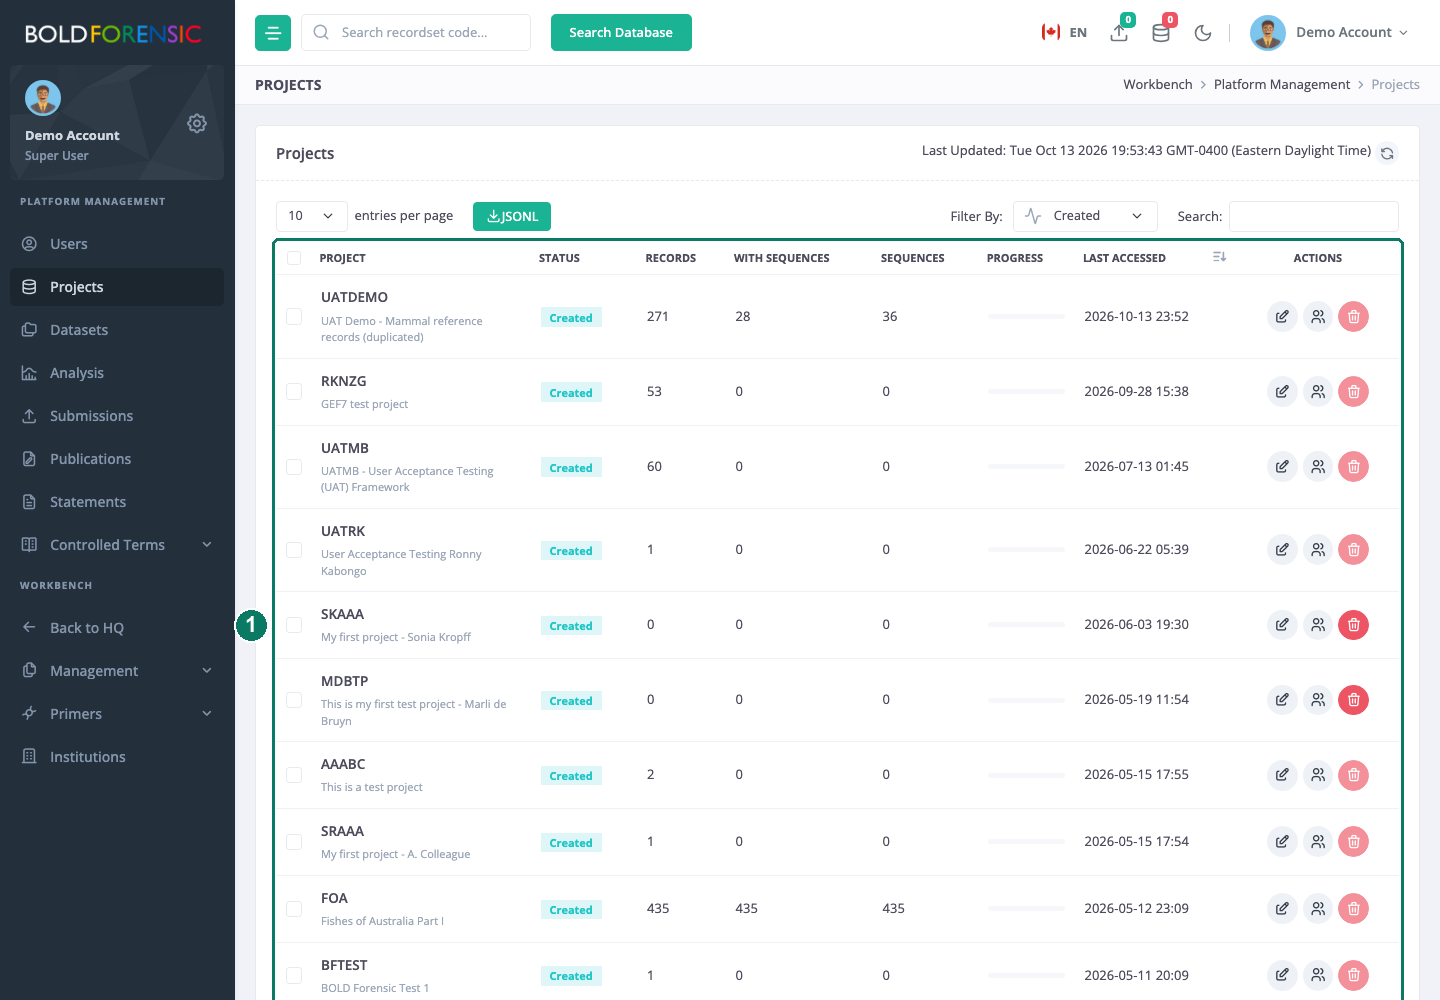Image resolution: width=1440 pixels, height=1000 pixels.
Task: Click the Search Database button
Action: (621, 33)
